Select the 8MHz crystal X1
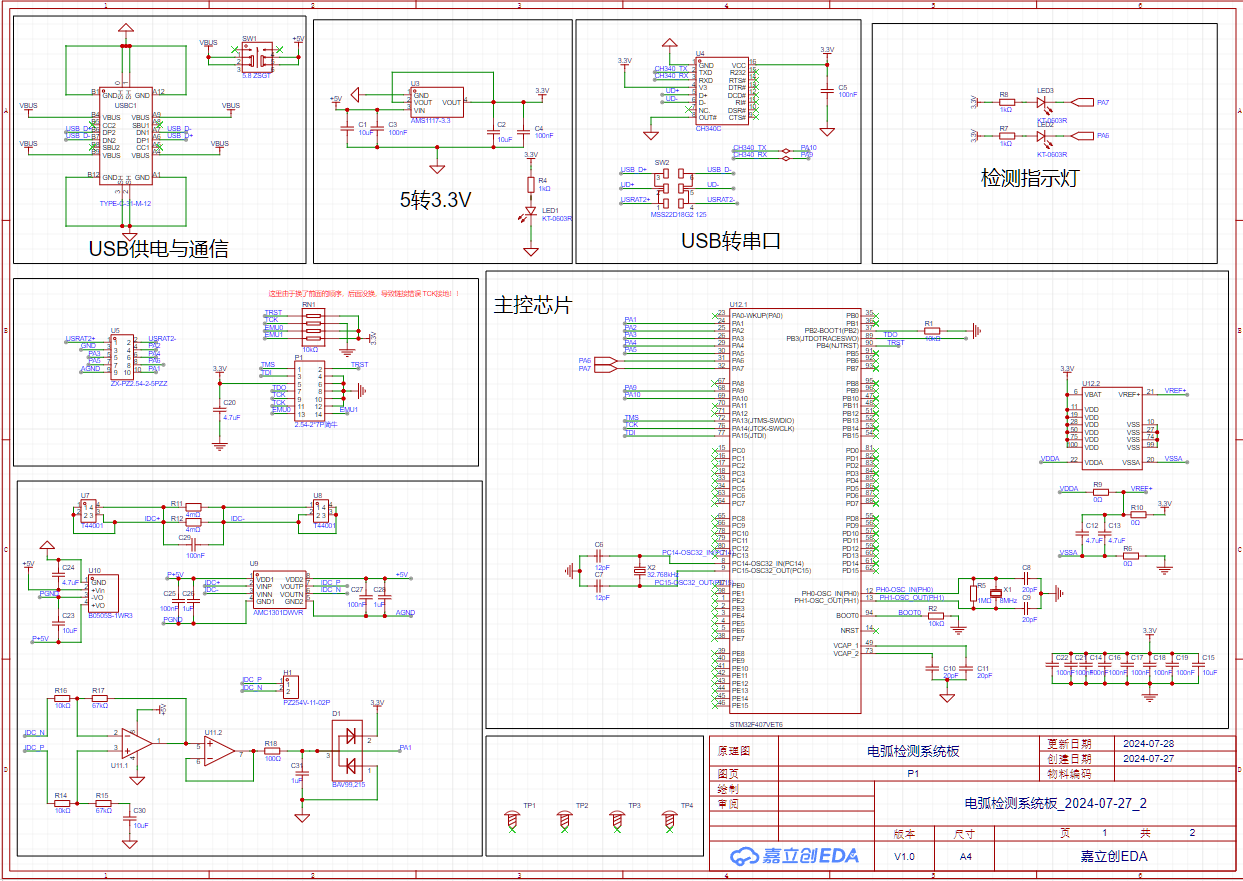Screen dimensions: 1243x881 [x=994, y=594]
